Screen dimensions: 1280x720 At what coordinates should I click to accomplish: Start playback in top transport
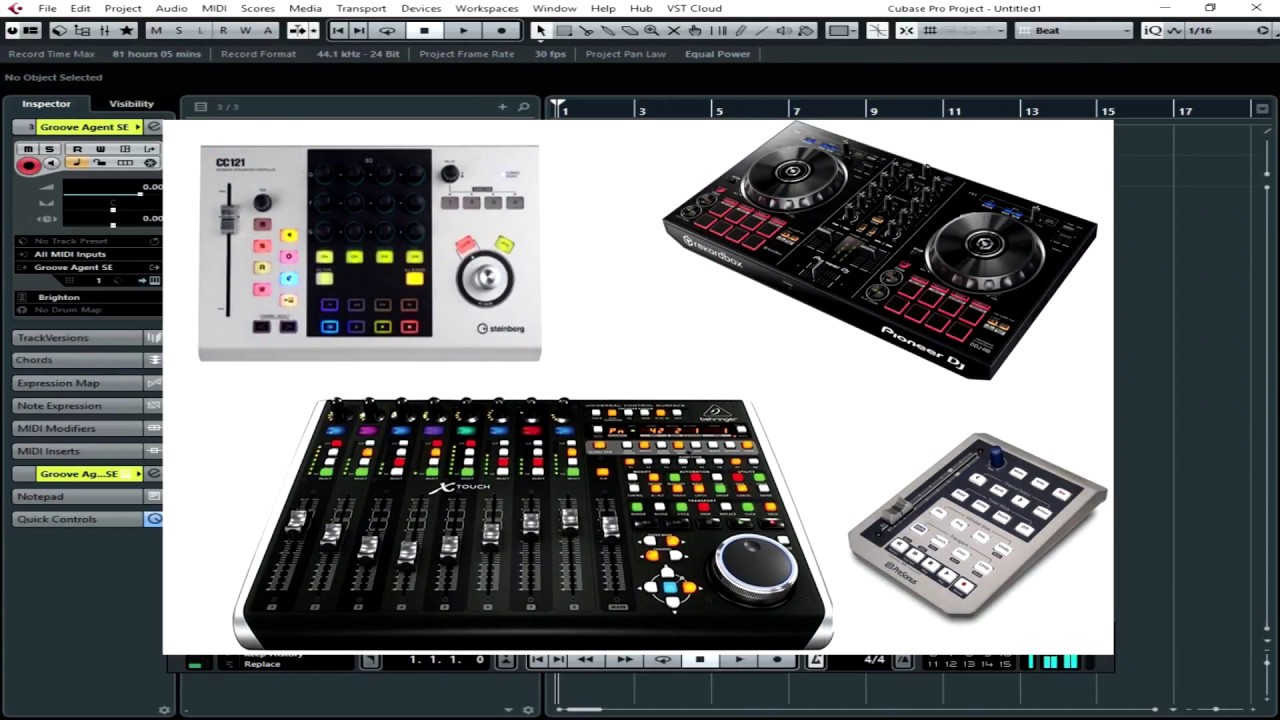point(463,31)
